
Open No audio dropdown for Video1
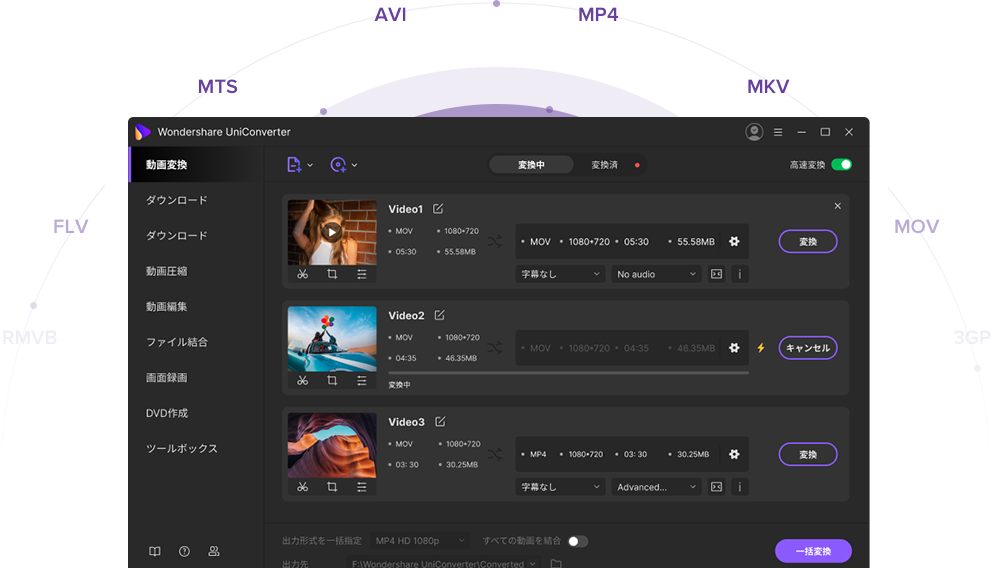pyautogui.click(x=656, y=274)
